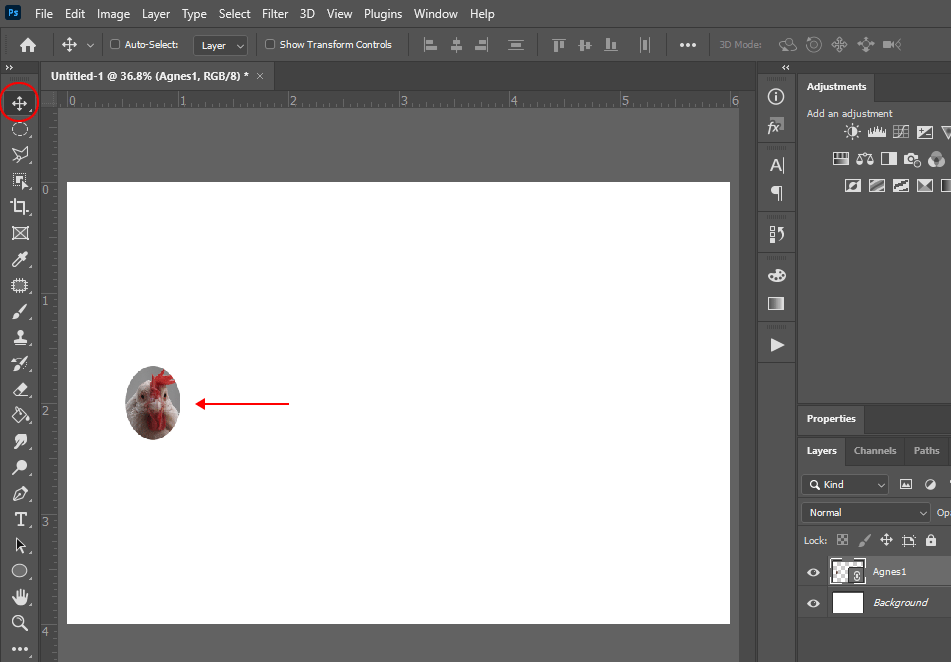Choose the Eyedropper tool

(x=20, y=259)
